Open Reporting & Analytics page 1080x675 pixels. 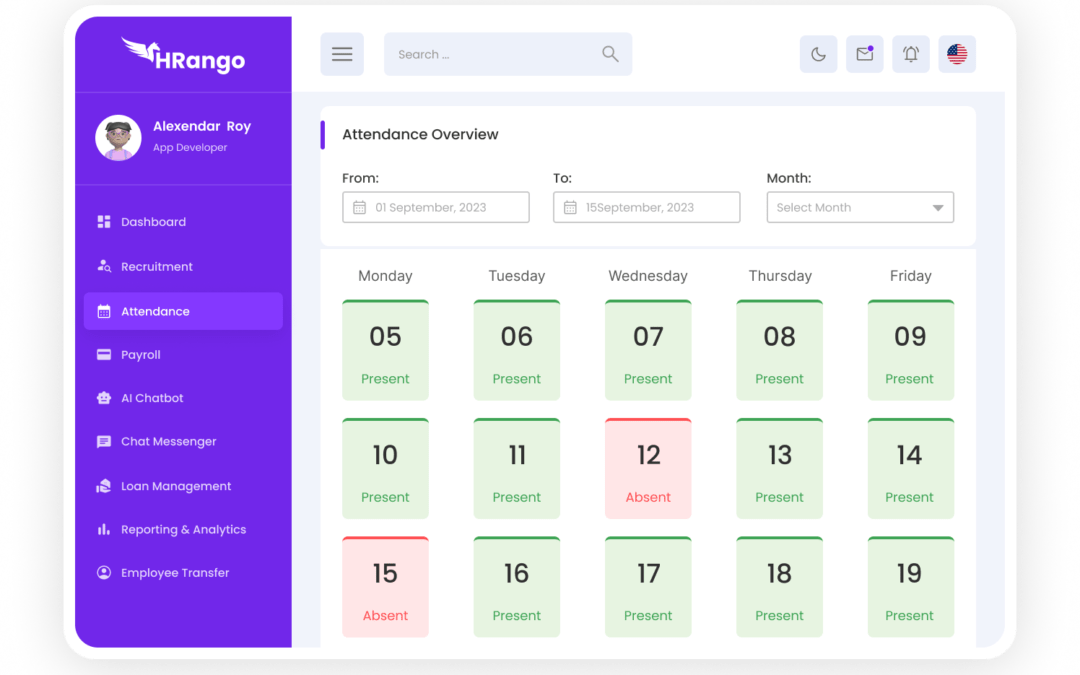183,530
